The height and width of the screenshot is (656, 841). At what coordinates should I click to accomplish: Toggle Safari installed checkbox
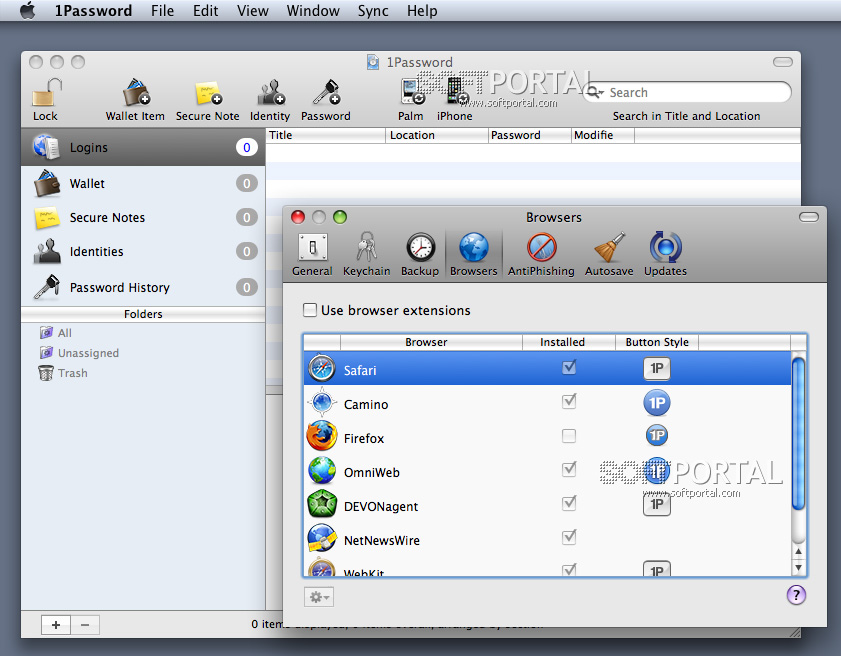(569, 367)
